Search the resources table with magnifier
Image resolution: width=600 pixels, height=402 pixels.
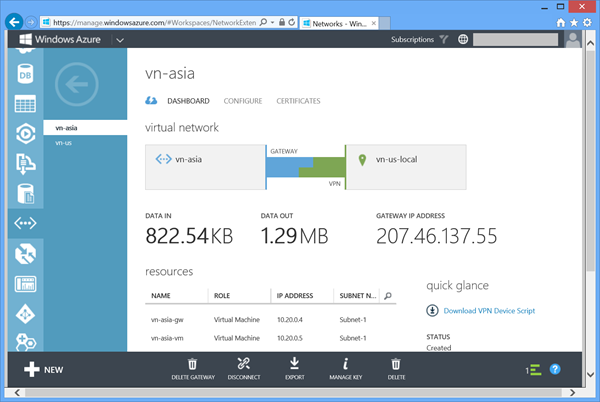389,296
